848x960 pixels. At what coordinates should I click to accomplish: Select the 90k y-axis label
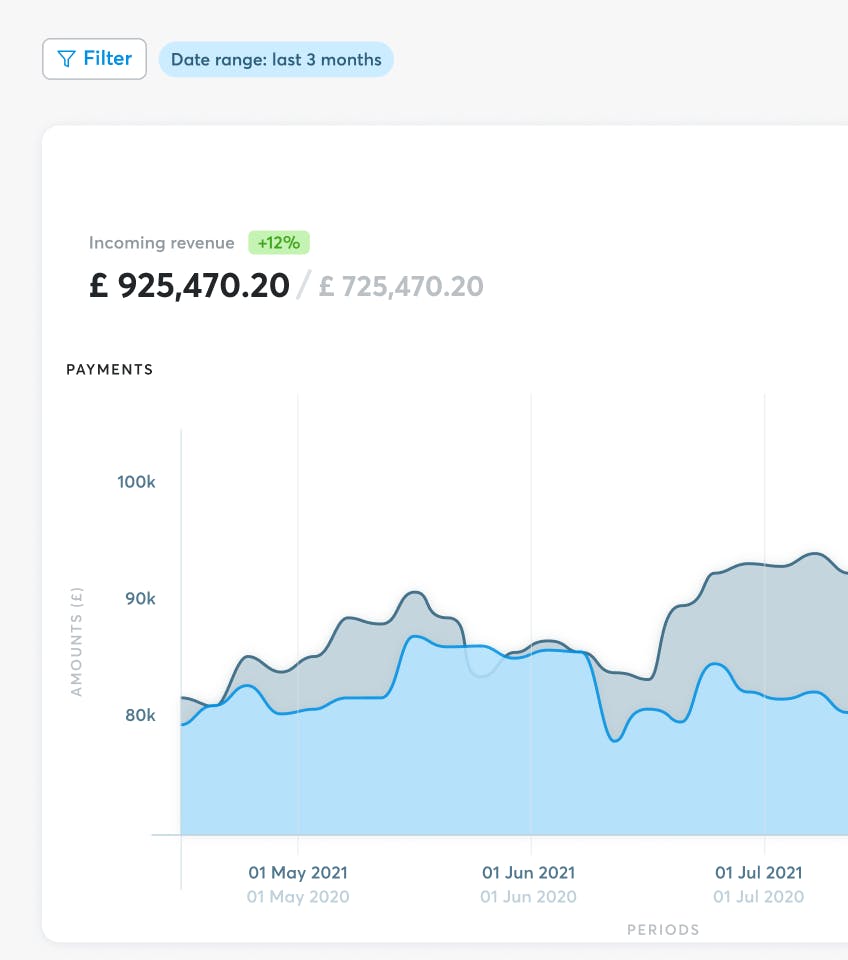point(138,599)
